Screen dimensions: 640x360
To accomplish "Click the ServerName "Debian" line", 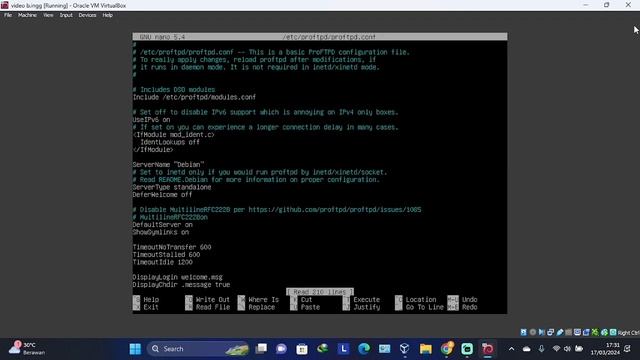I will (x=168, y=164).
